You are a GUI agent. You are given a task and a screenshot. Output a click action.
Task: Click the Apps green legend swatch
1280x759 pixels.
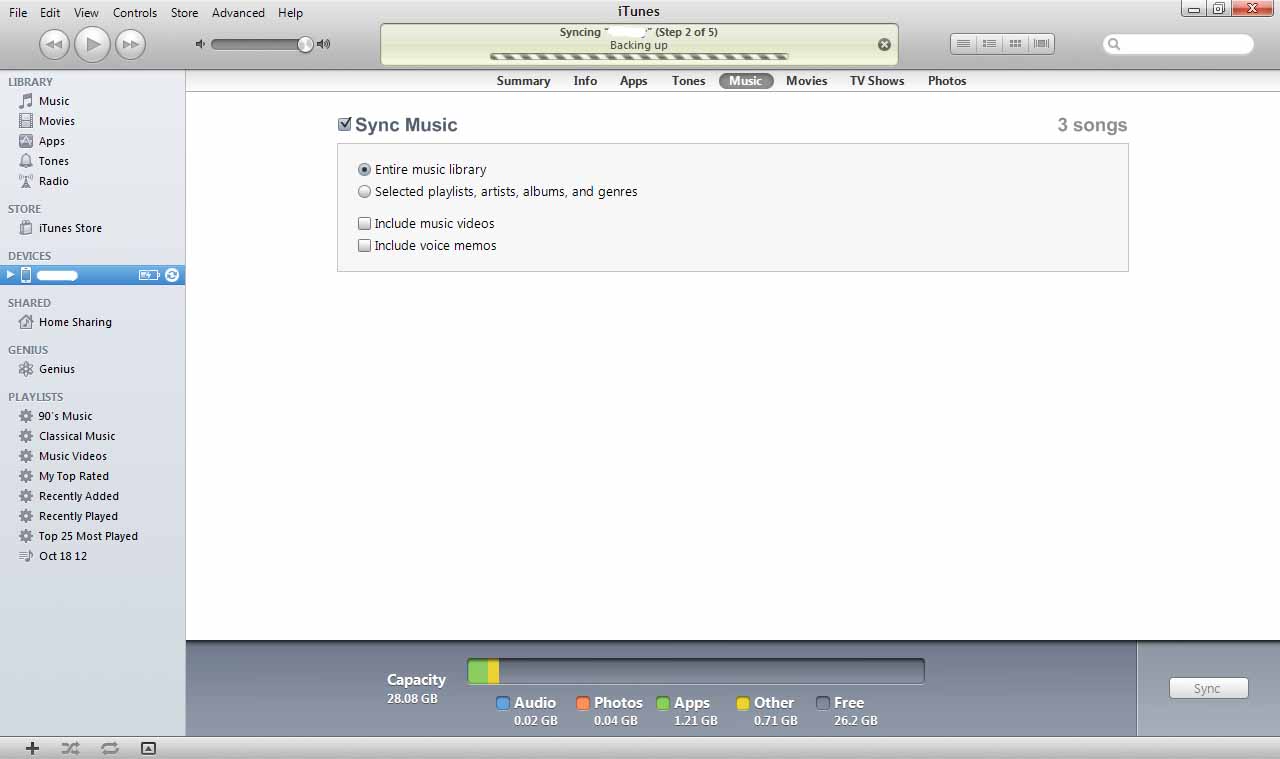[663, 703]
